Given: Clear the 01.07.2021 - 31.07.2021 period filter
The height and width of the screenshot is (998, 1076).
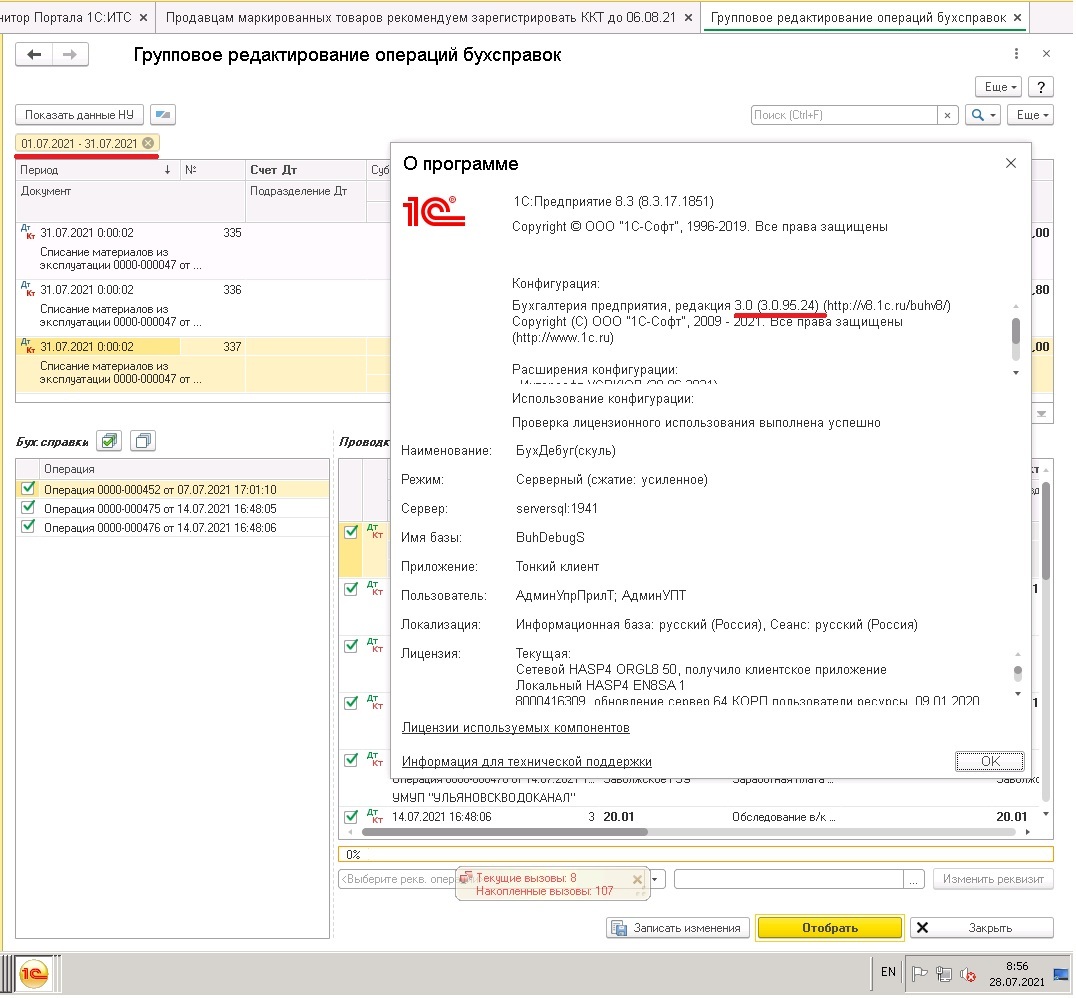Looking at the screenshot, I should point(148,143).
